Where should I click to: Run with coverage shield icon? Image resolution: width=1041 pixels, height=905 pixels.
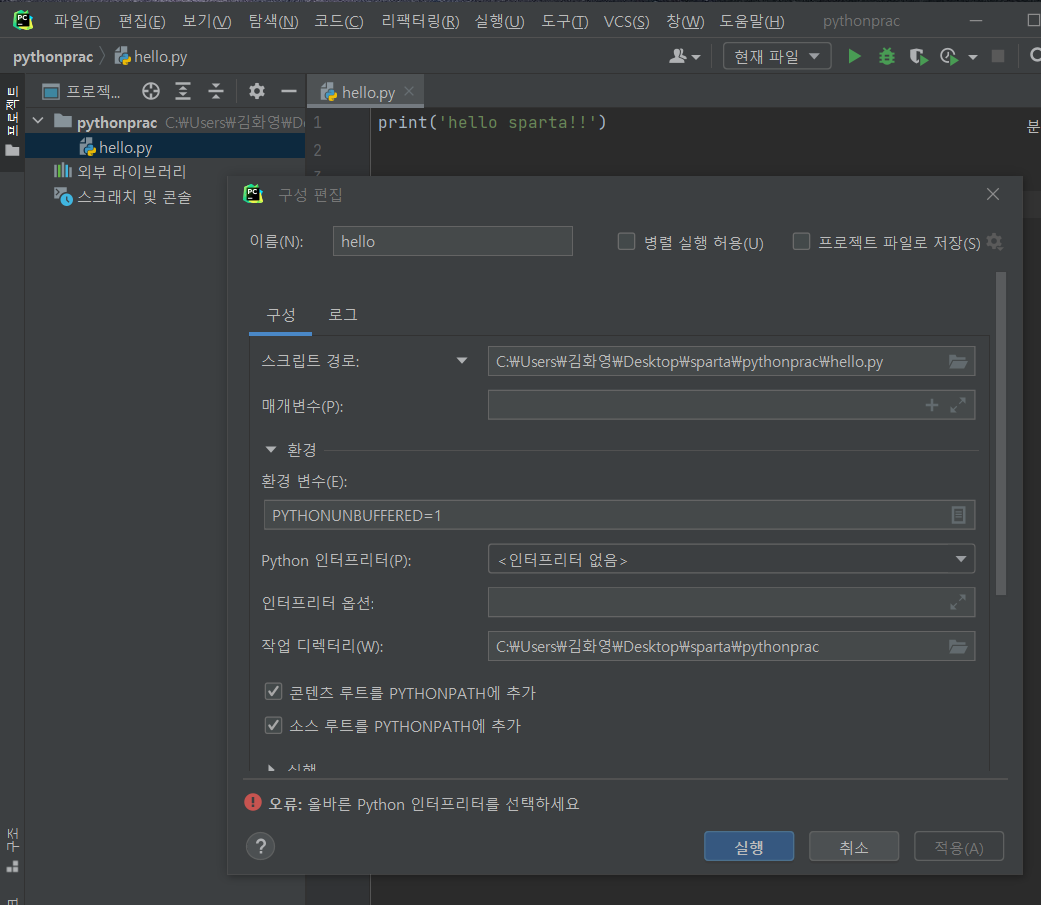point(918,56)
